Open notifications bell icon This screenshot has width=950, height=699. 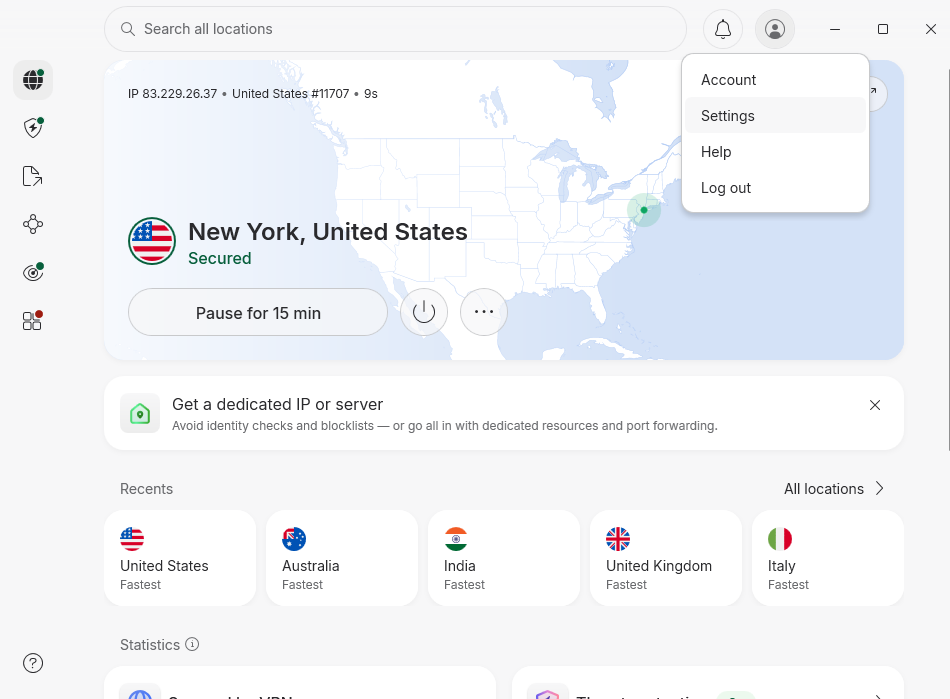coord(723,29)
